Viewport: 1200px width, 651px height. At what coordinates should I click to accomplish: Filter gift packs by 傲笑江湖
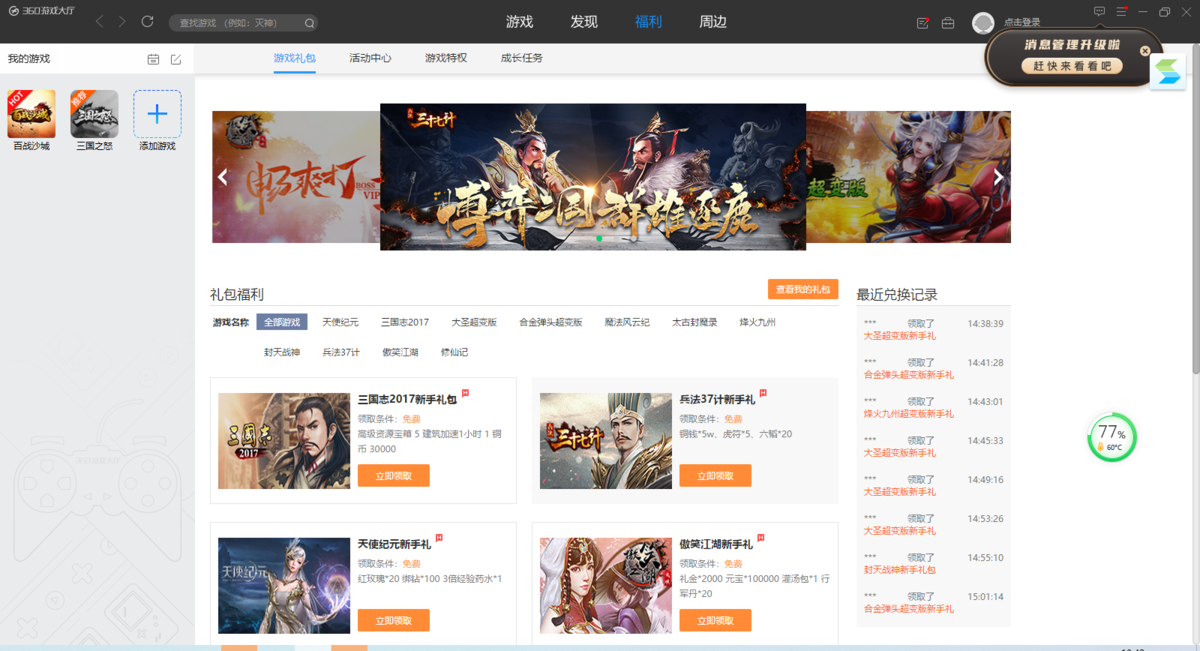pos(400,352)
